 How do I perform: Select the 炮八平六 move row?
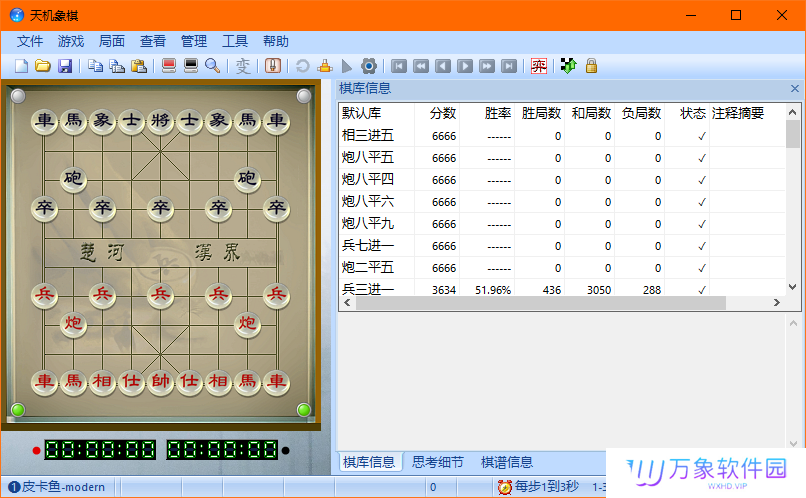pos(562,202)
